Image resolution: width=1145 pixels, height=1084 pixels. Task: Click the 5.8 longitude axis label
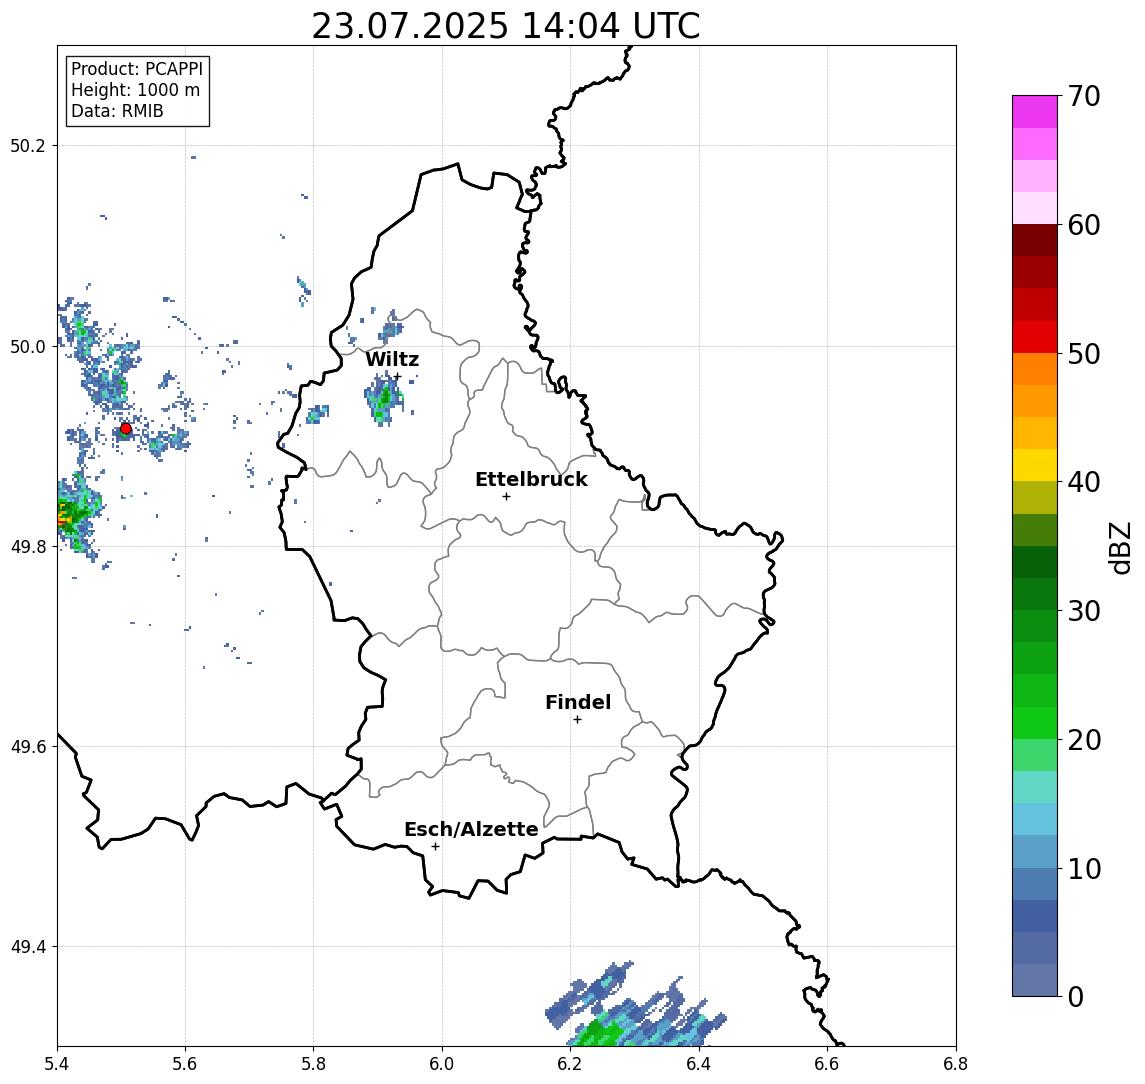314,1064
